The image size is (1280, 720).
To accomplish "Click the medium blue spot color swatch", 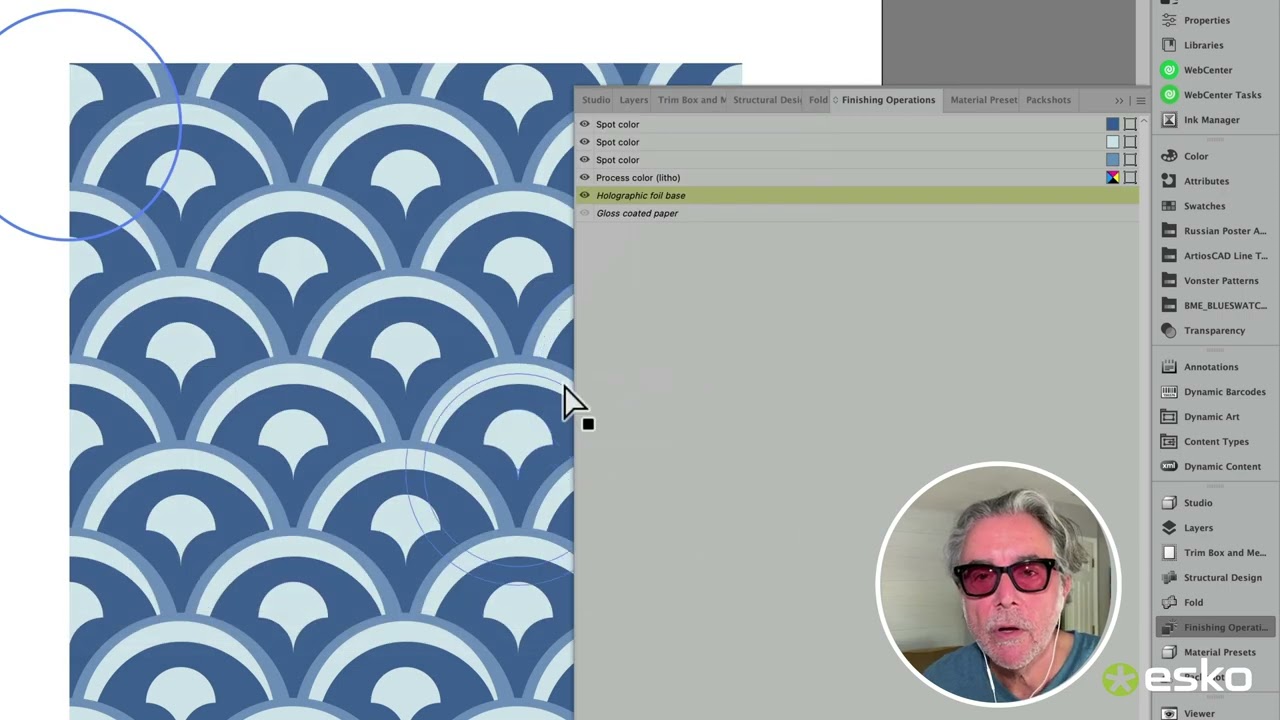I will pos(1113,160).
